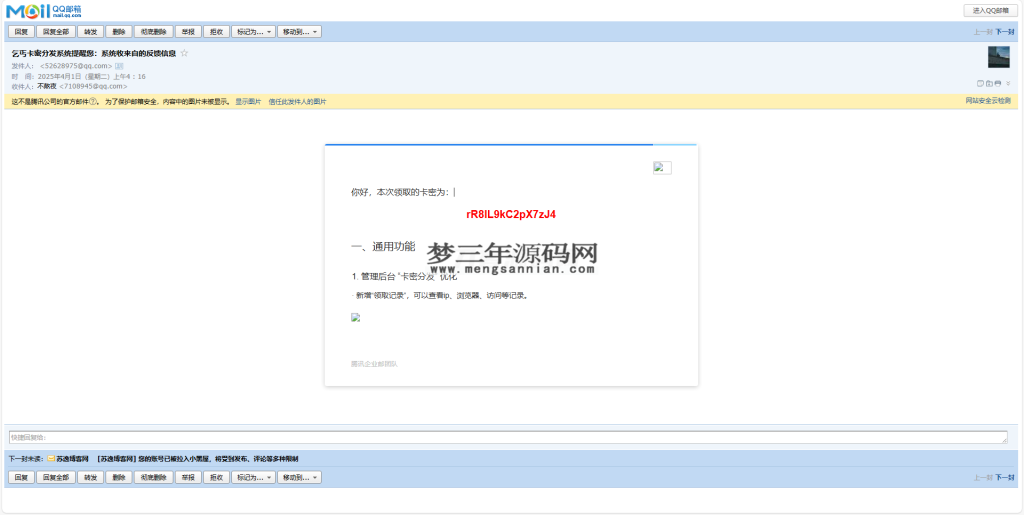
Task: Open email in new window icon
Action: coord(989,84)
